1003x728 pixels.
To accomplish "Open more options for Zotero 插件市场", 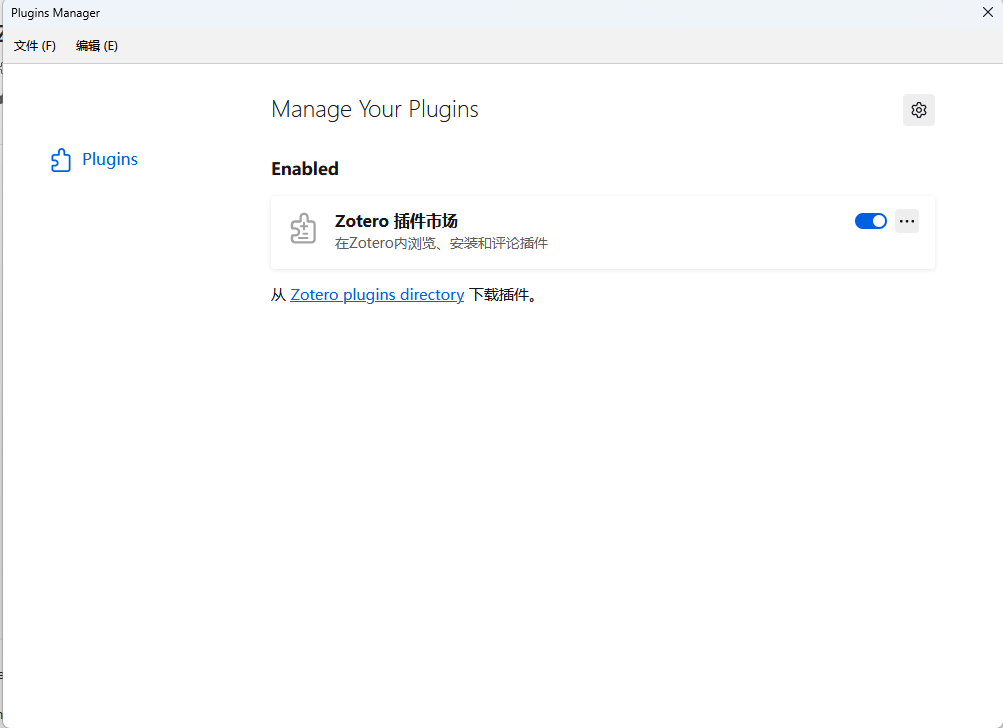I will pos(906,221).
